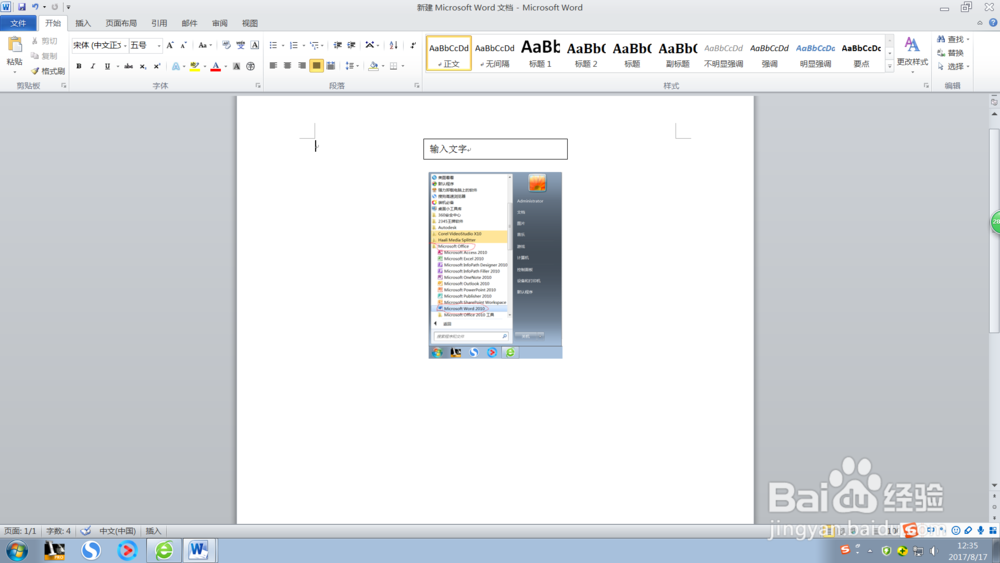Align text left
Screen dimensions: 1000x563
[273, 66]
